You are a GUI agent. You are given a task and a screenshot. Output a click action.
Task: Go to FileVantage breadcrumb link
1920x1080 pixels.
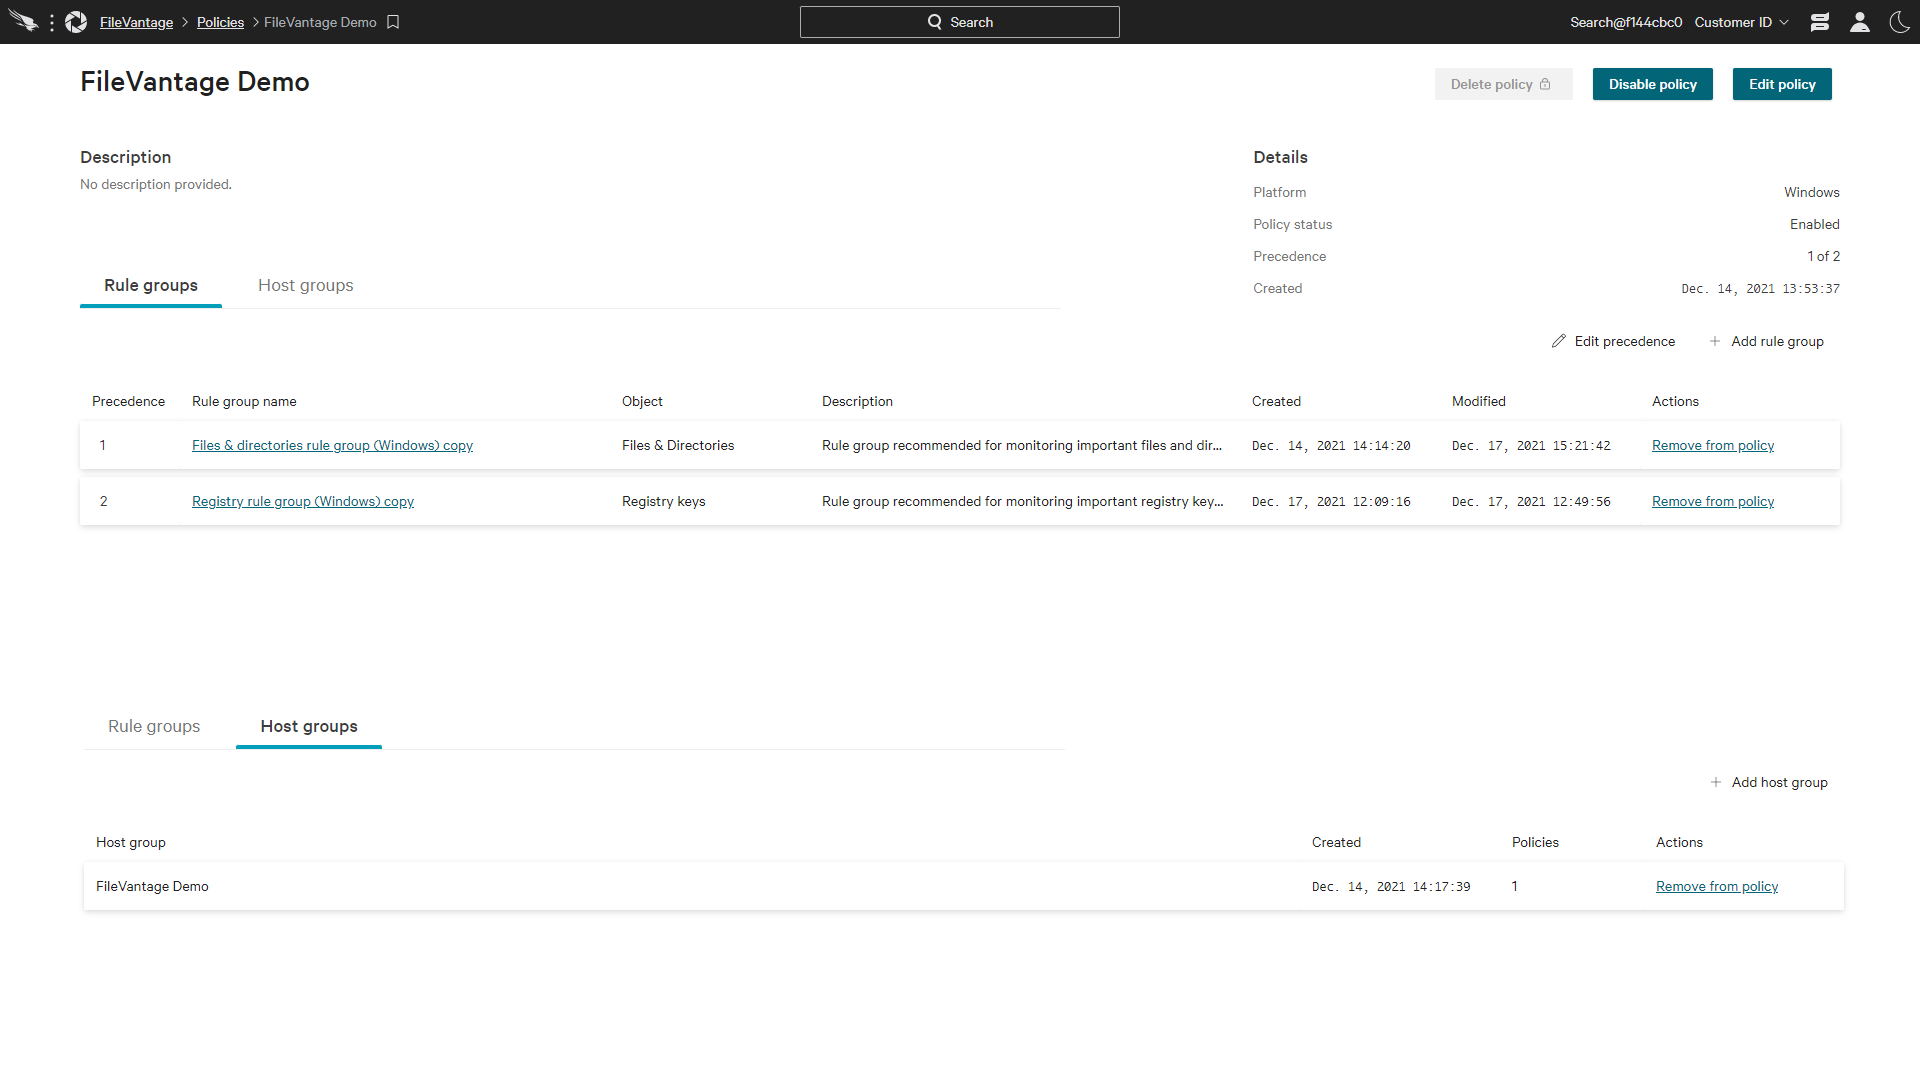click(x=136, y=22)
